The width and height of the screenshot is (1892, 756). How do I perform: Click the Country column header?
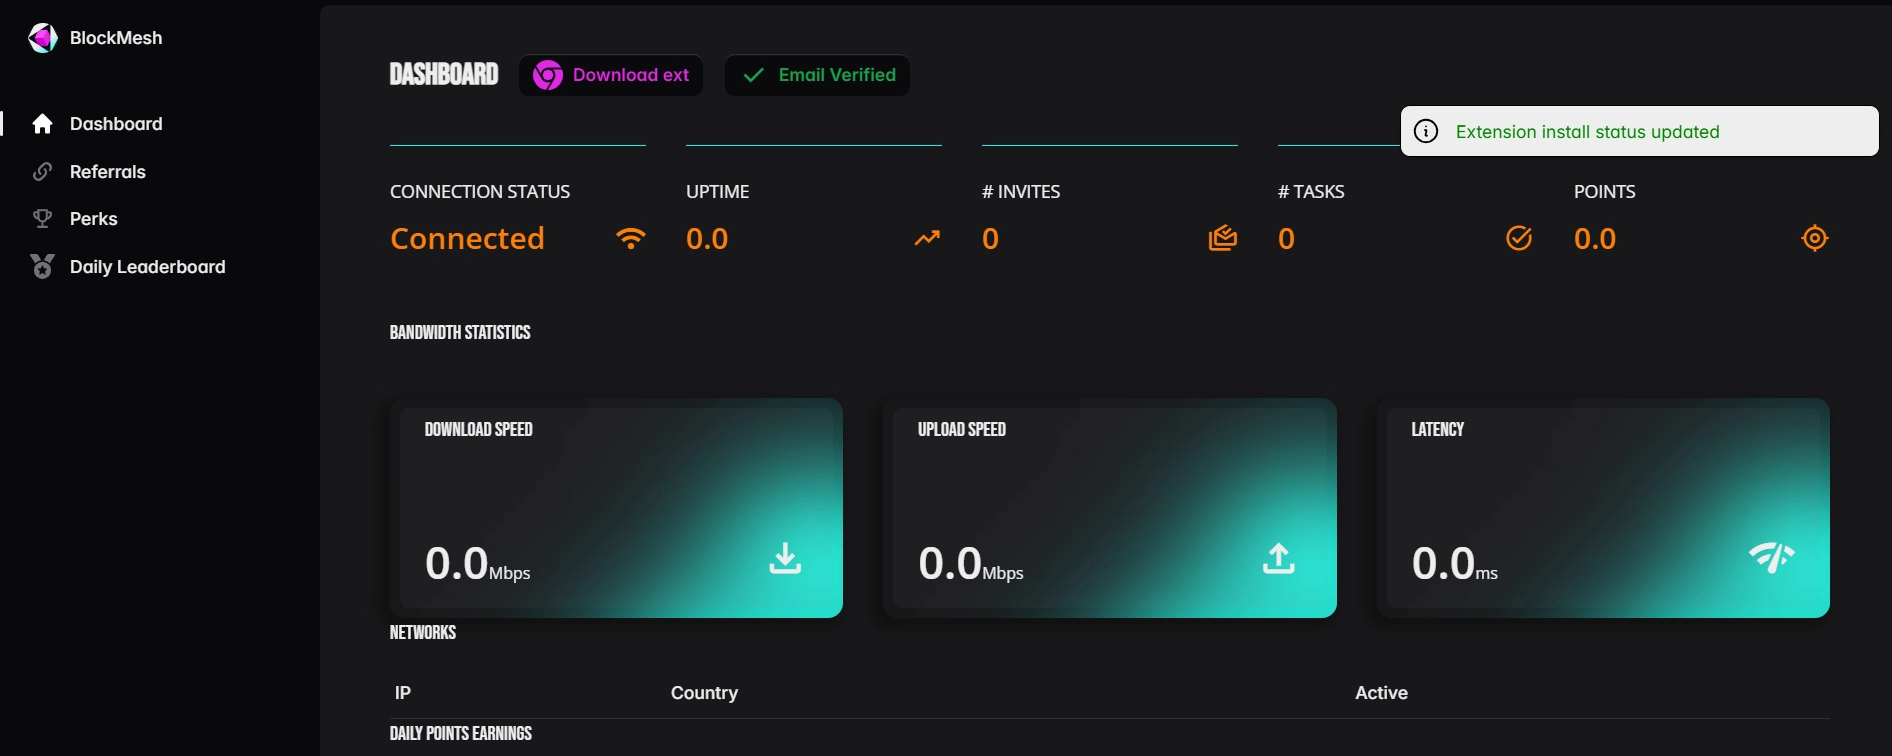point(704,693)
